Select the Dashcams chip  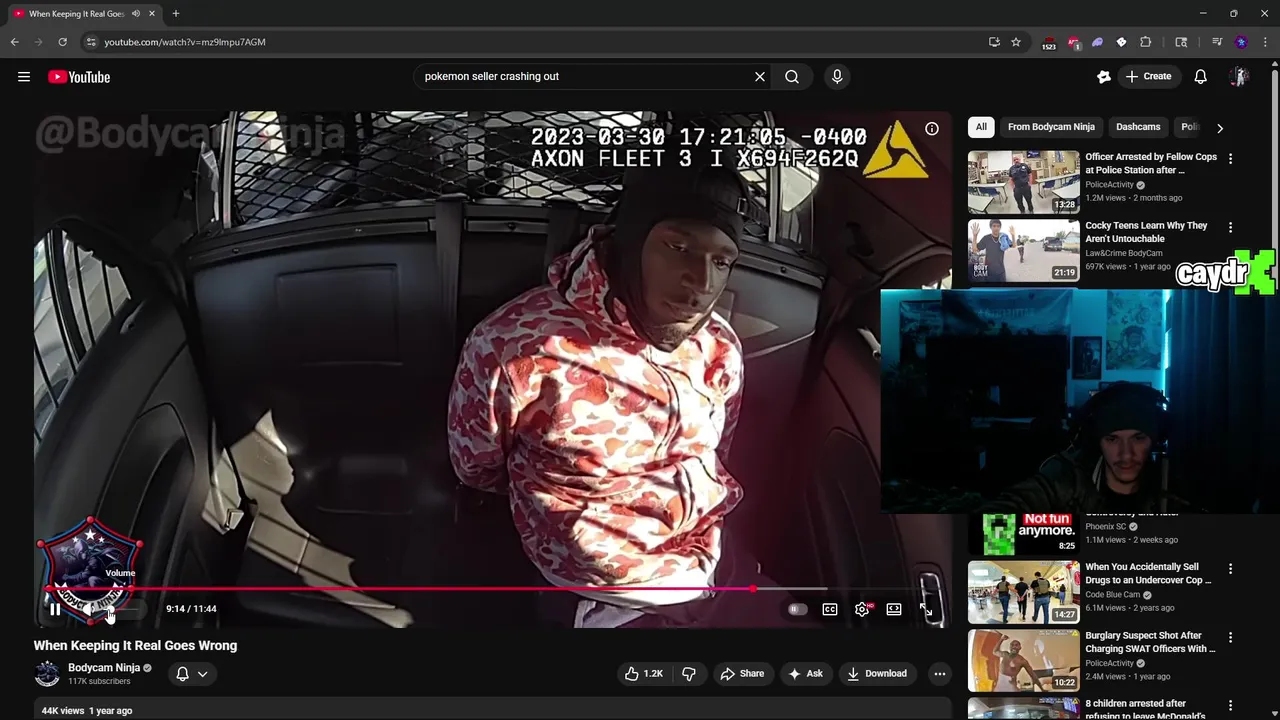(1138, 127)
